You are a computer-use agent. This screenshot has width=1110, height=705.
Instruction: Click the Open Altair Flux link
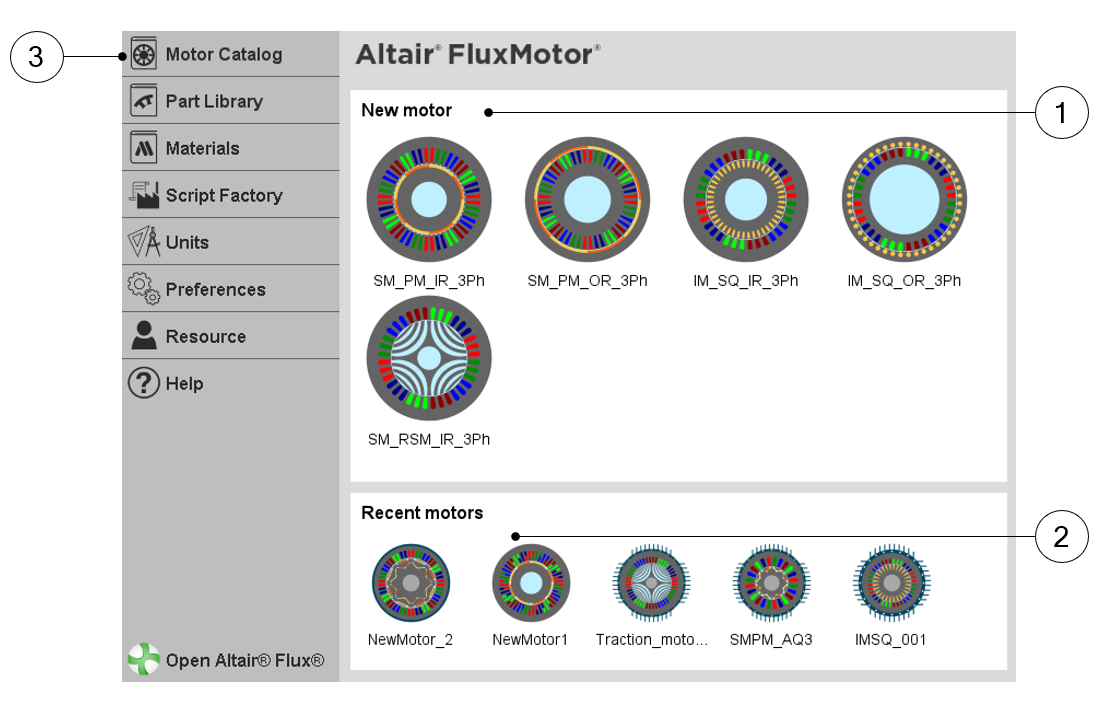click(x=245, y=660)
